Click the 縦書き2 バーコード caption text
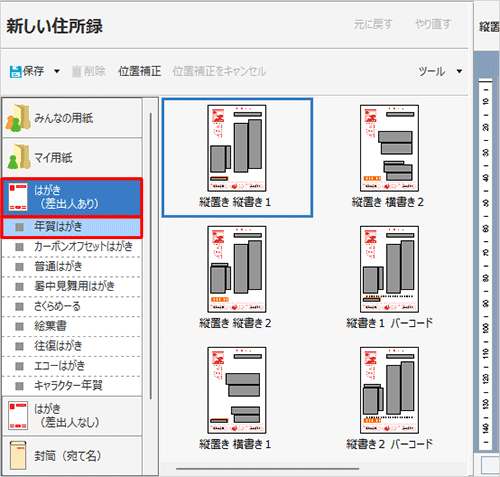500x477 pixels. pyautogui.click(x=389, y=444)
